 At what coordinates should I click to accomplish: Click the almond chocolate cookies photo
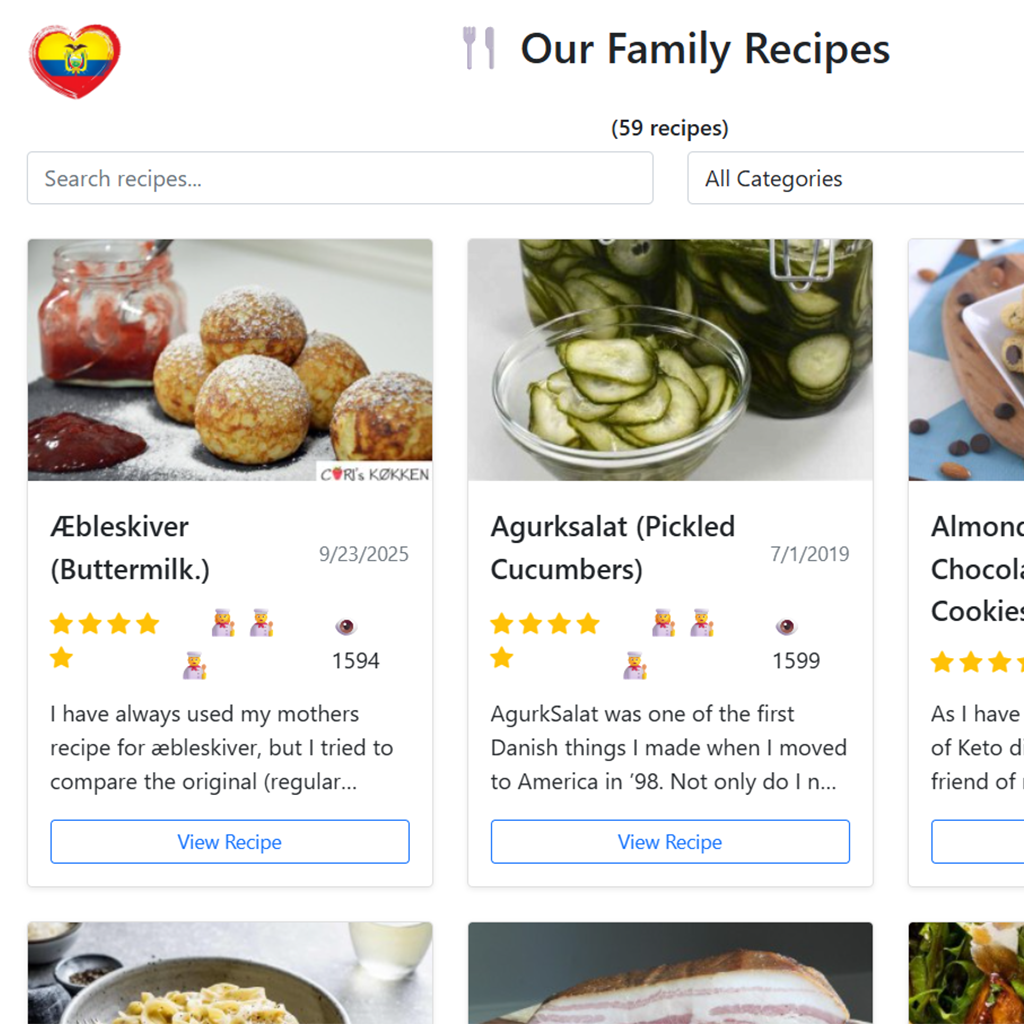(x=966, y=360)
